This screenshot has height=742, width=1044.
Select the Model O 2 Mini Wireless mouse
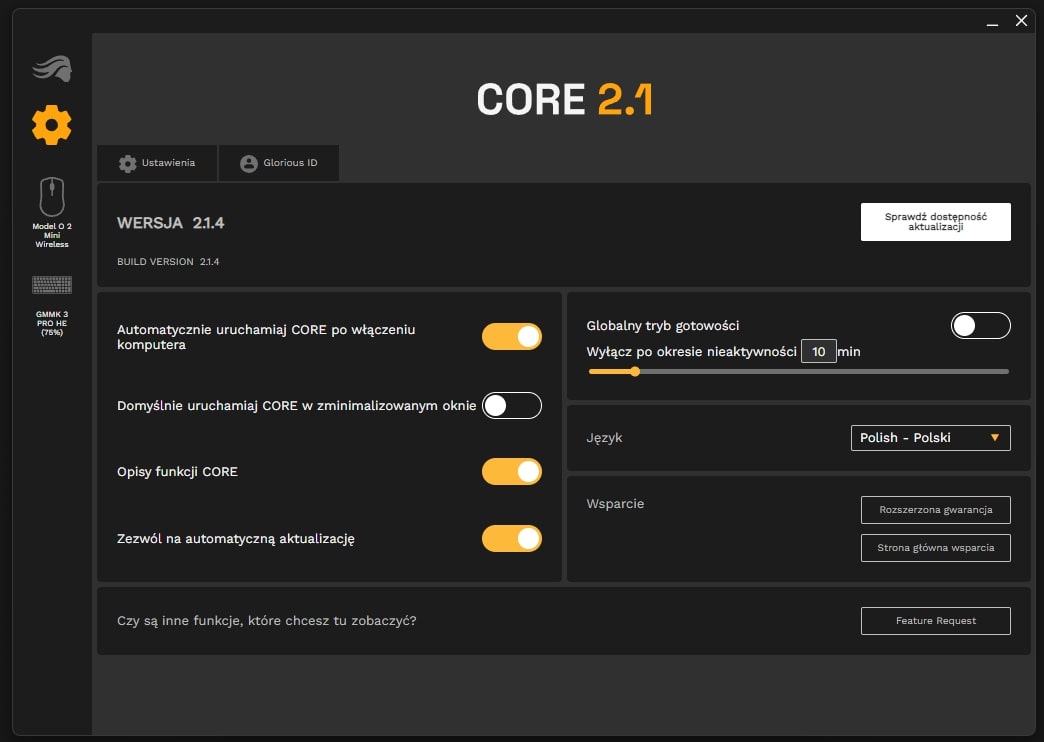[52, 212]
